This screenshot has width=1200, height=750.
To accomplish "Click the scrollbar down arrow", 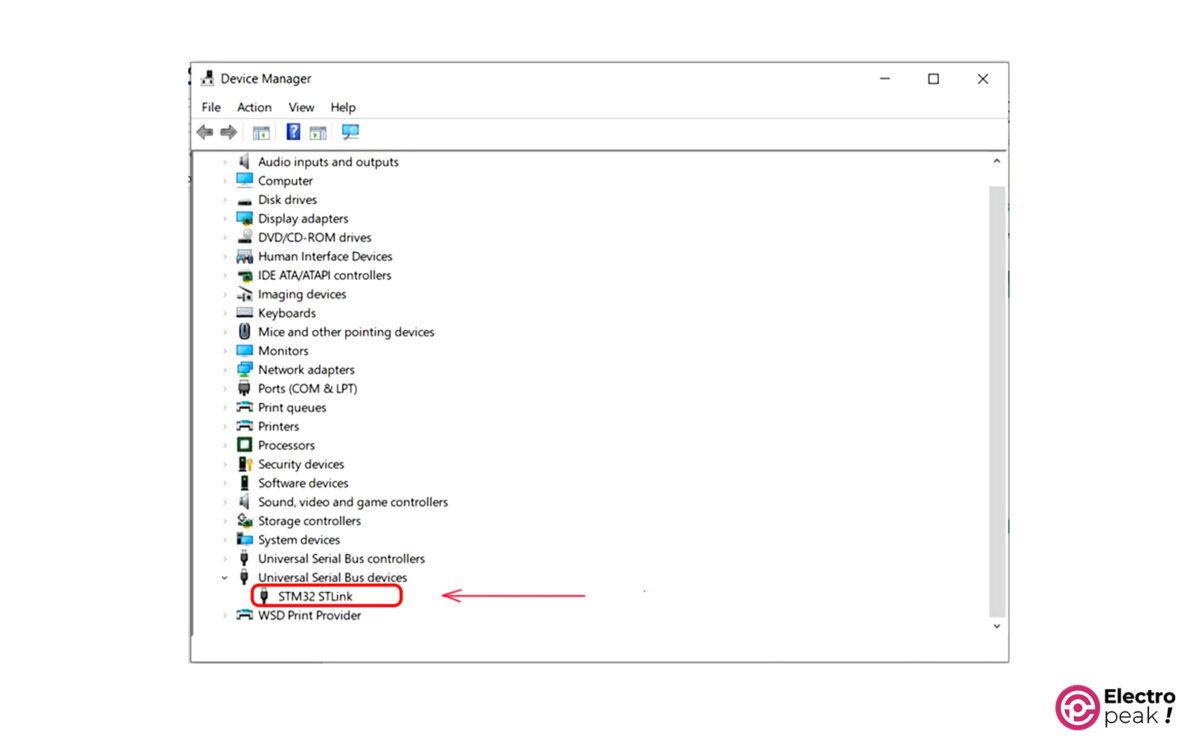I will [997, 626].
